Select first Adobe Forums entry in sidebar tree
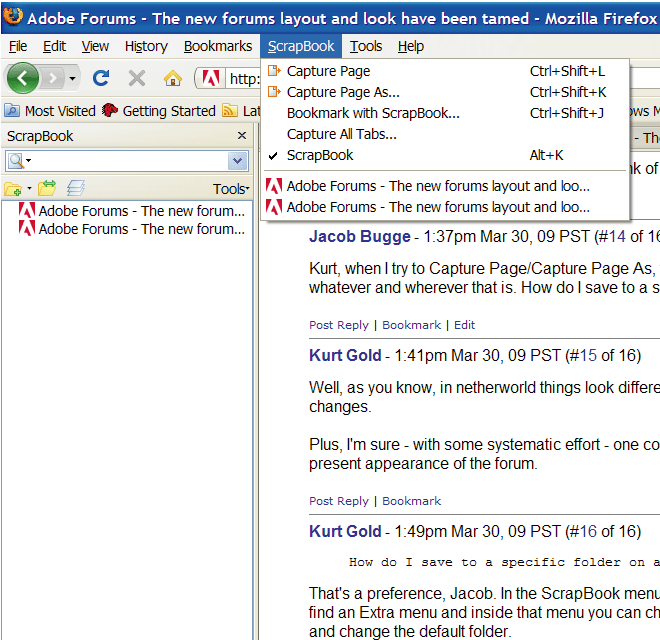 point(131,211)
